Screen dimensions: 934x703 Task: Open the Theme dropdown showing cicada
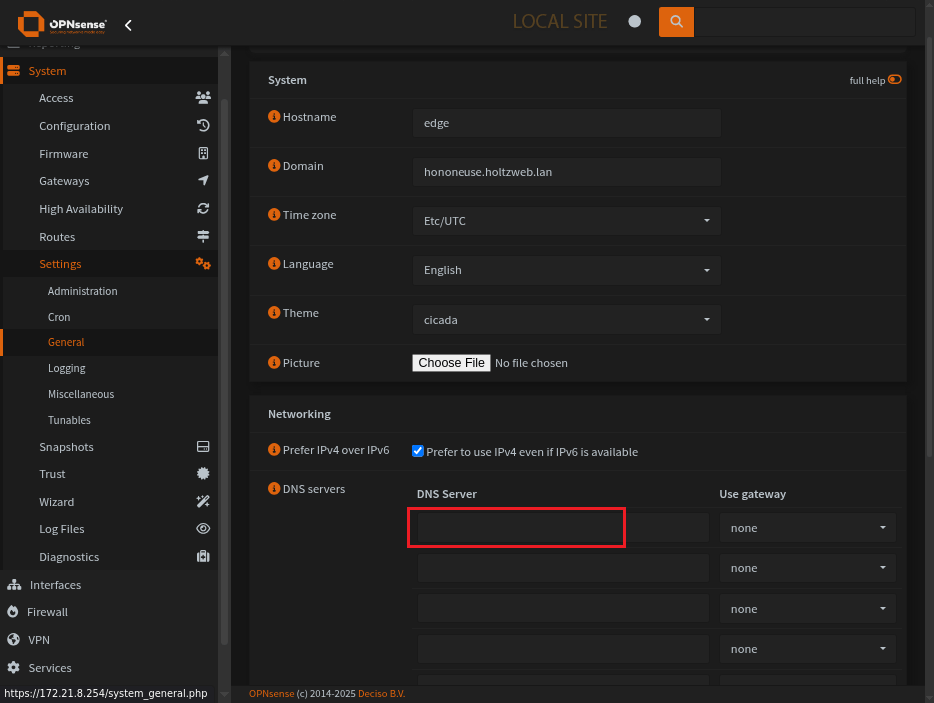pyautogui.click(x=566, y=320)
